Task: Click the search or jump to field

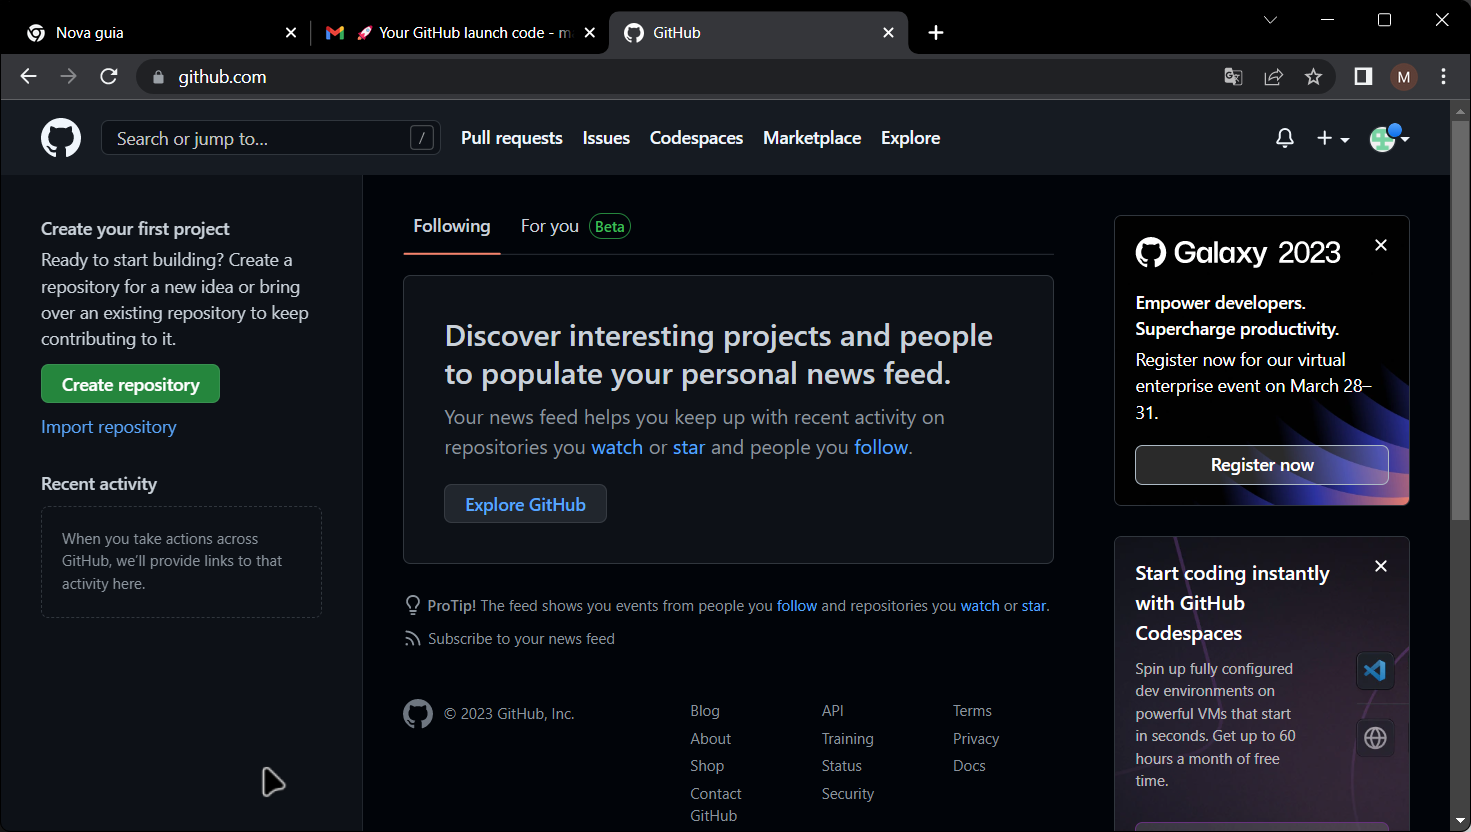Action: [270, 138]
